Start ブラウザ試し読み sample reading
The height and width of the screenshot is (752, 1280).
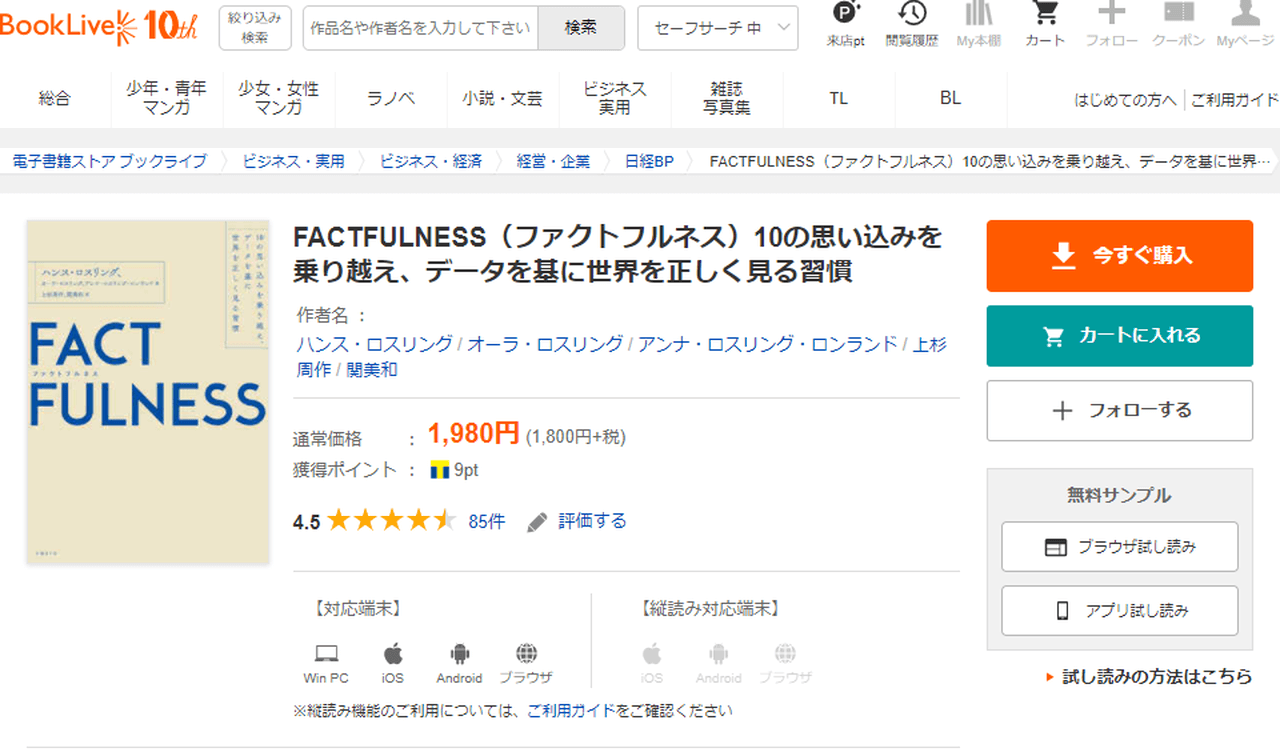[1119, 547]
